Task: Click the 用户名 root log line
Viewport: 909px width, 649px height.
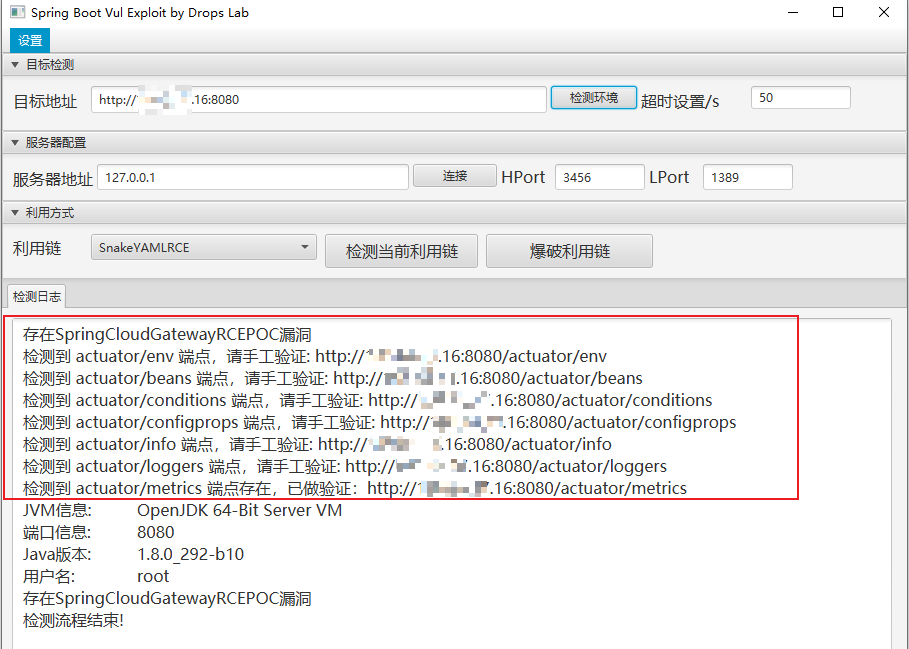Action: pyautogui.click(x=96, y=577)
